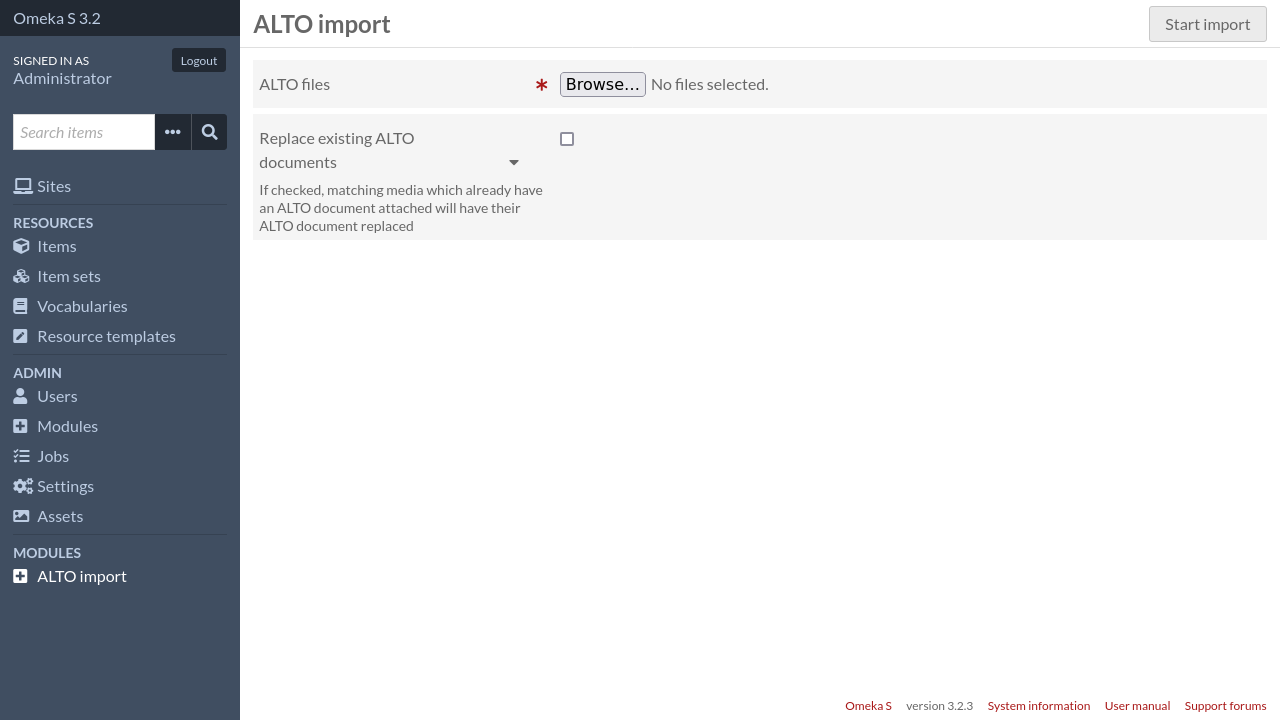Click the ALTO import module icon
This screenshot has width=1280, height=720.
[21, 575]
